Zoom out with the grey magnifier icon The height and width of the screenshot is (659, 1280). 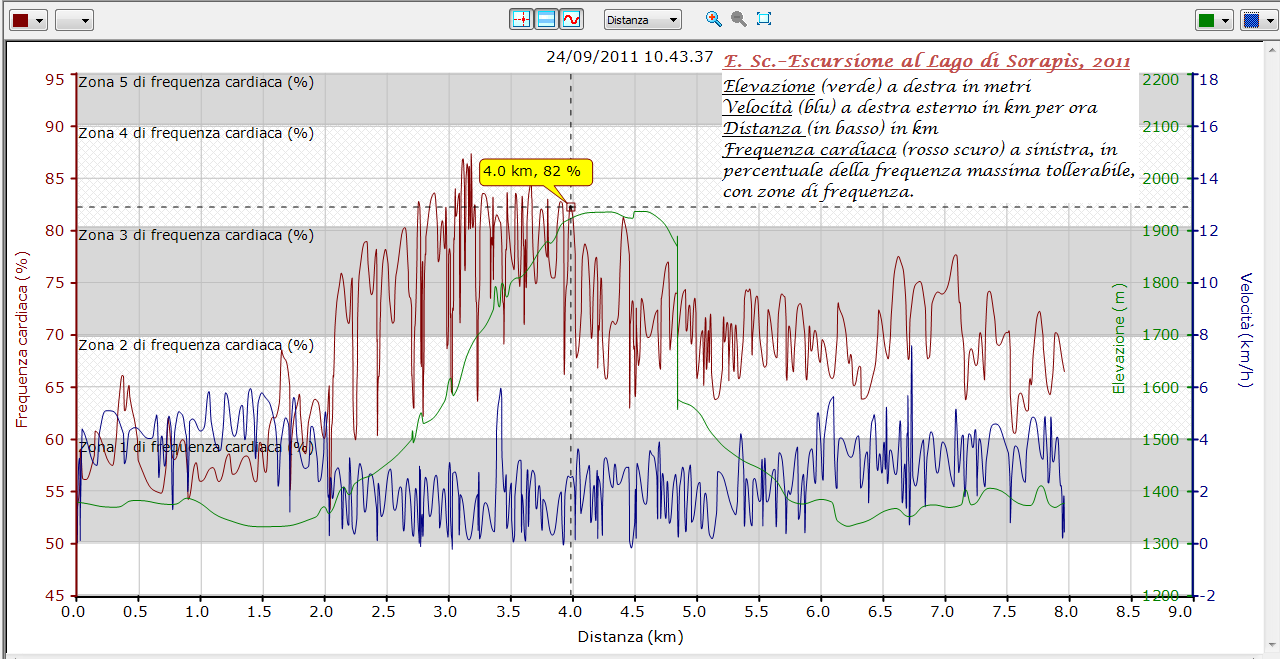pos(739,19)
